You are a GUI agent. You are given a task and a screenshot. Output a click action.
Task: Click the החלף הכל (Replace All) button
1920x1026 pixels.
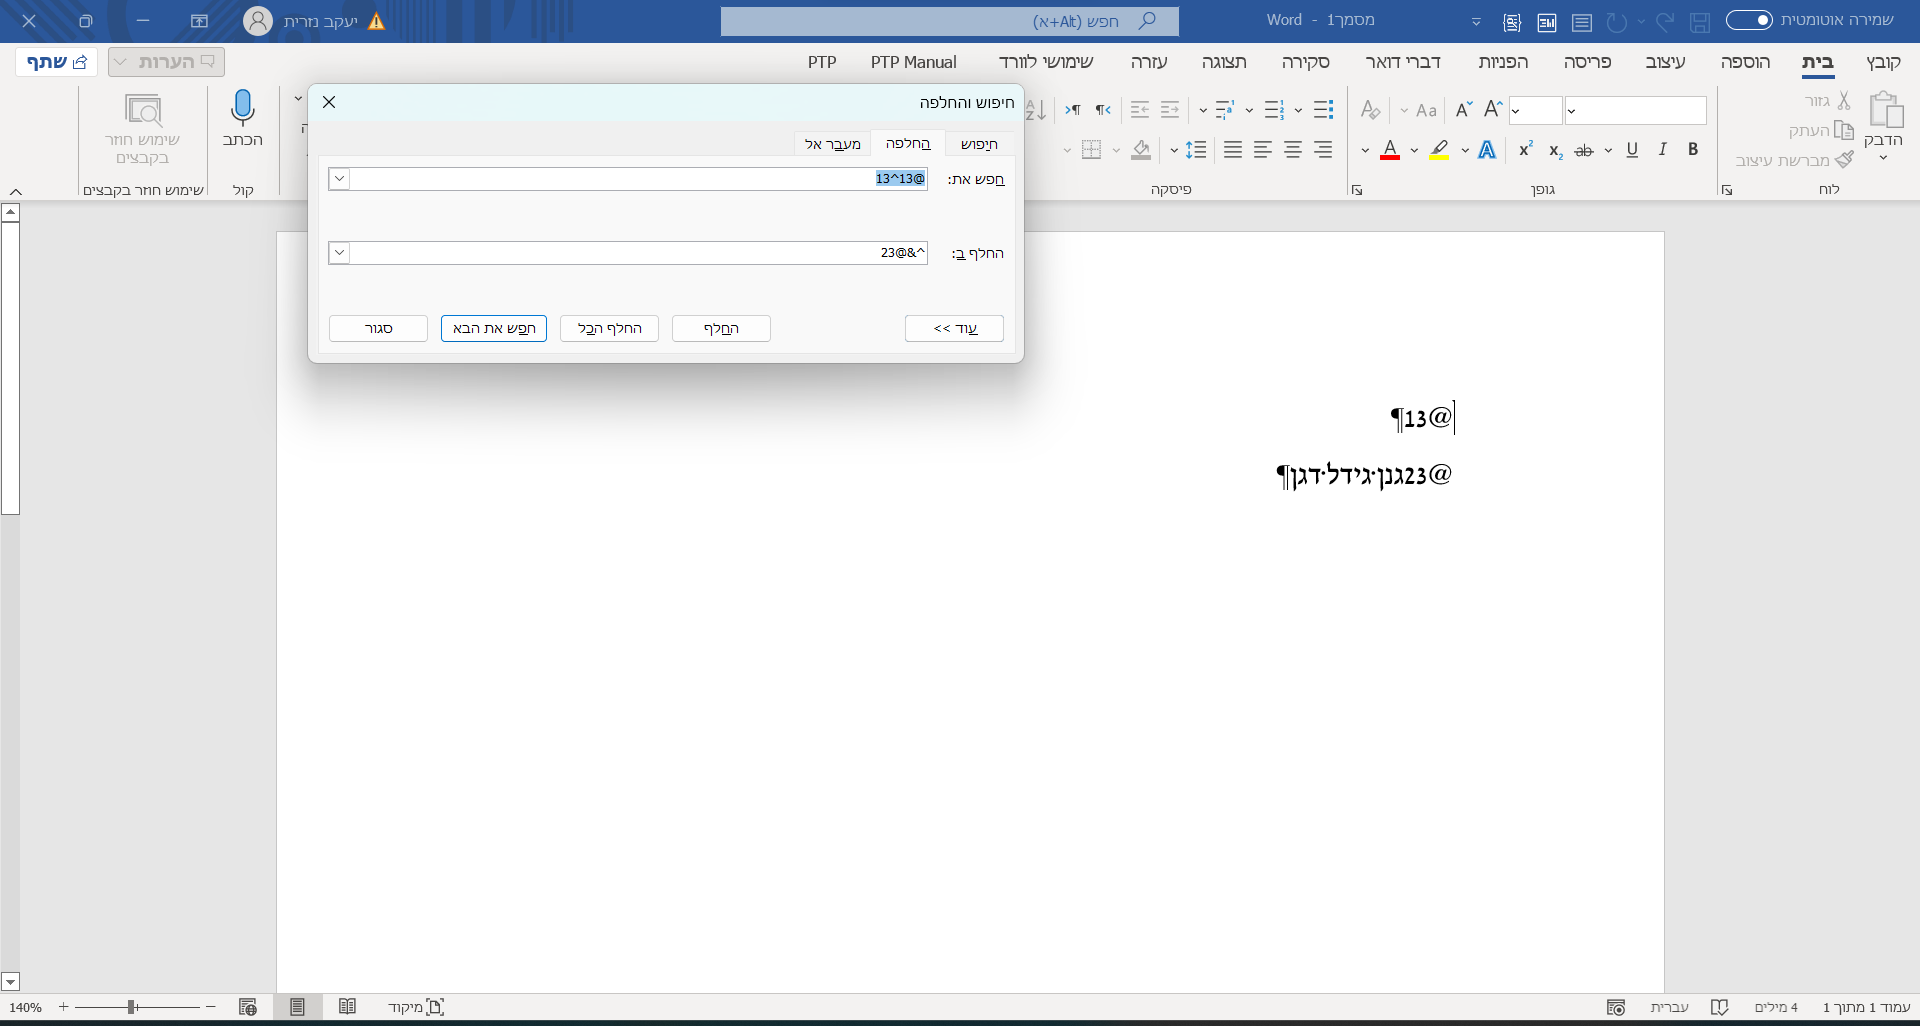click(x=610, y=329)
